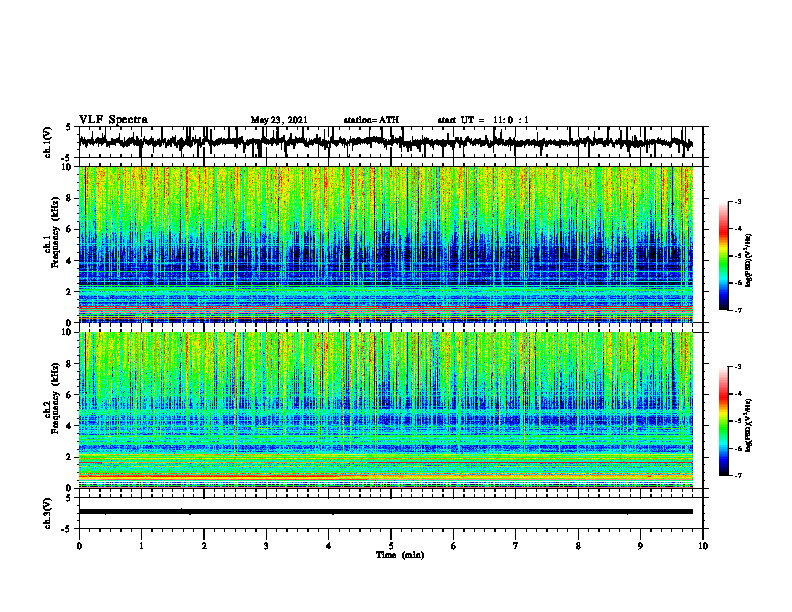Click the ch.2 frequency tick label "8"
This screenshot has width=792, height=612.
(70, 364)
